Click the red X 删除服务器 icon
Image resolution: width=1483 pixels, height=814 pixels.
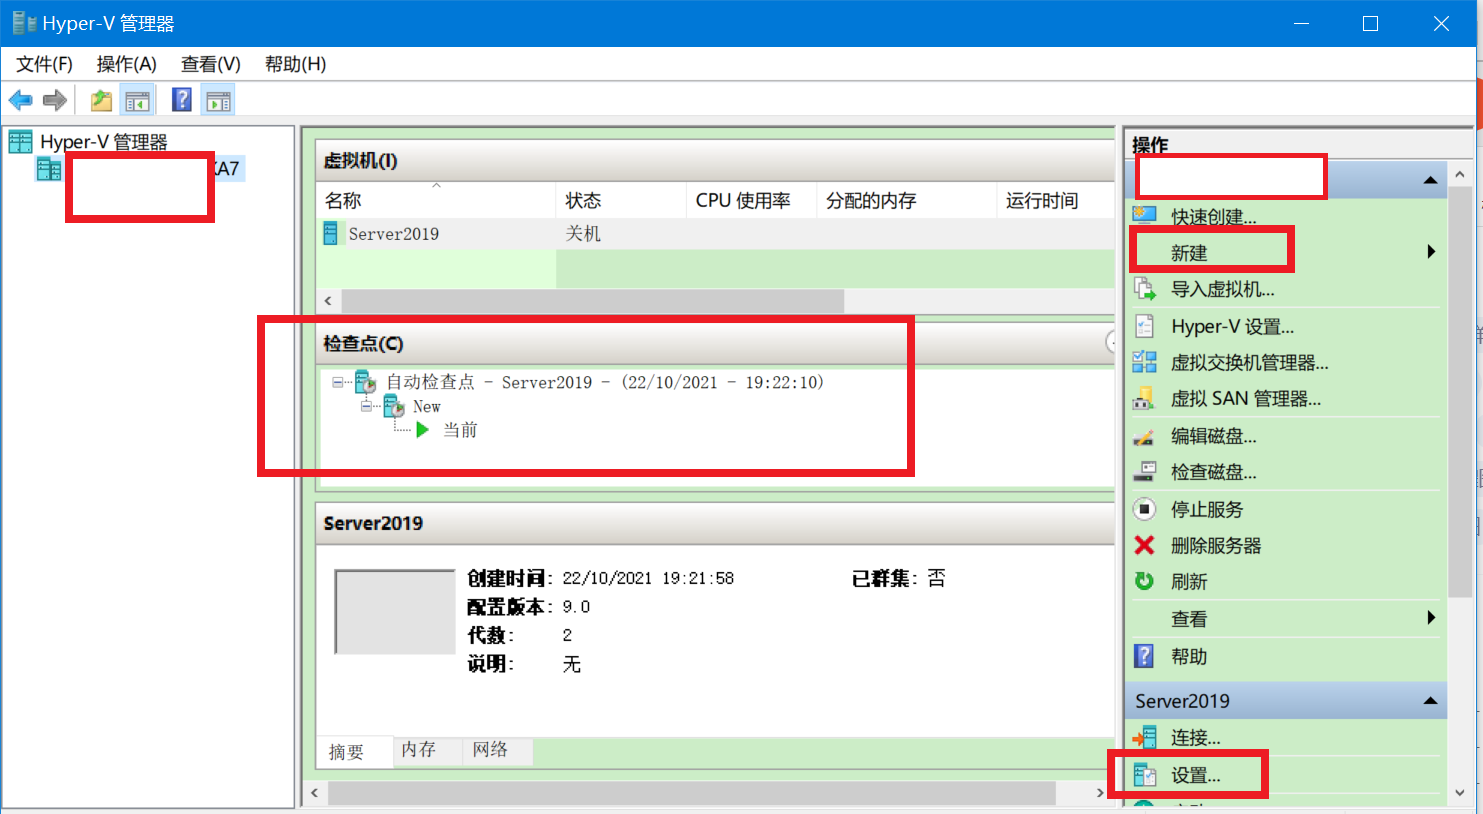[x=1145, y=545]
